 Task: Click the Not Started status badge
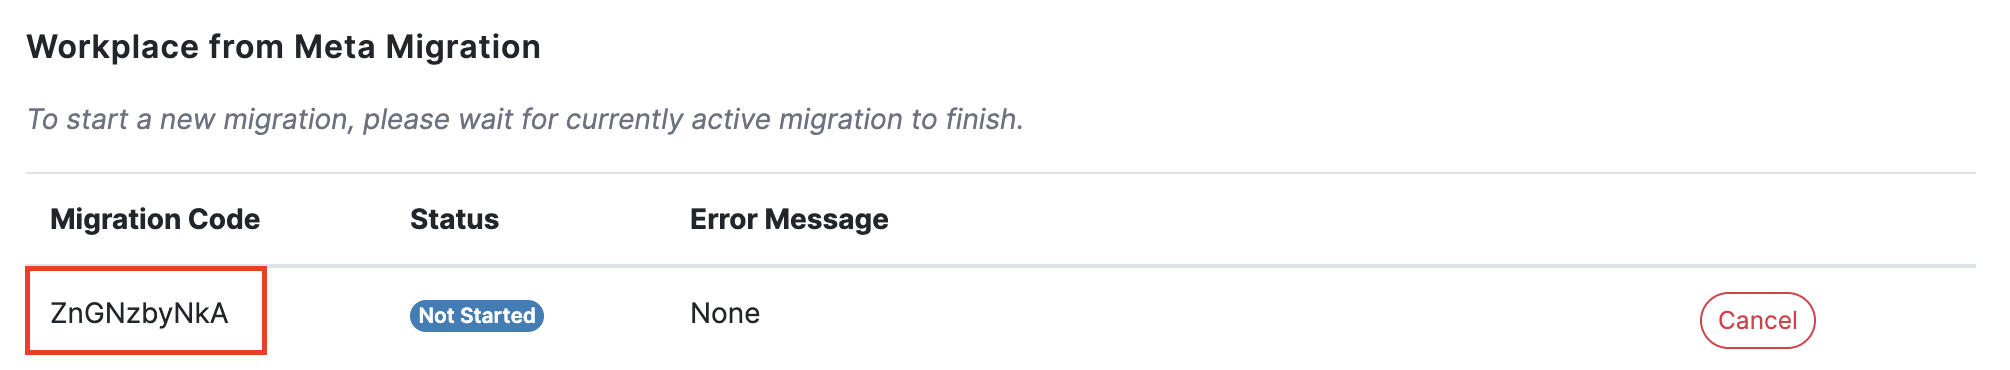477,315
